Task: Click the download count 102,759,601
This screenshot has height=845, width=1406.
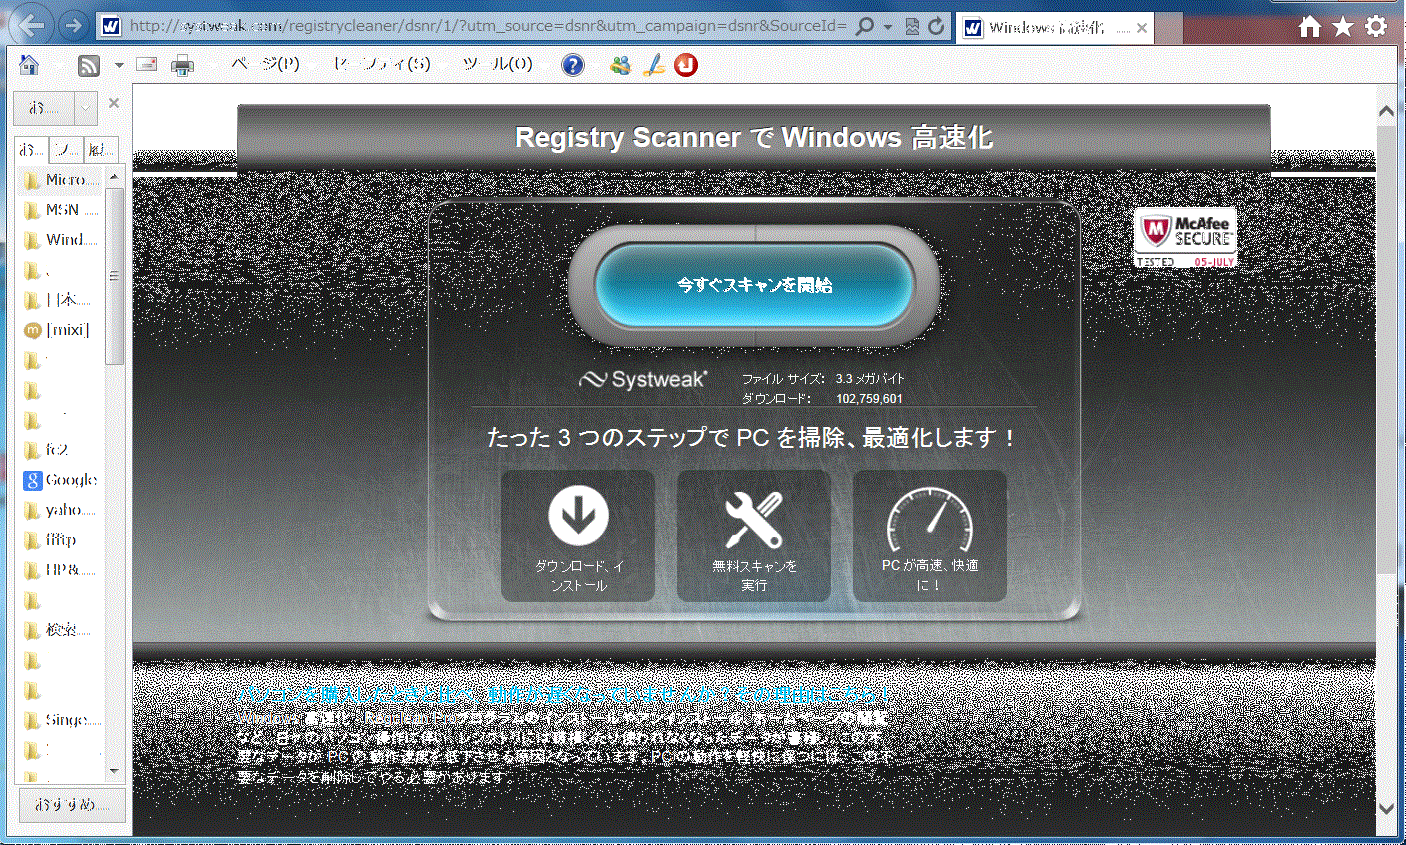Action: tap(869, 399)
